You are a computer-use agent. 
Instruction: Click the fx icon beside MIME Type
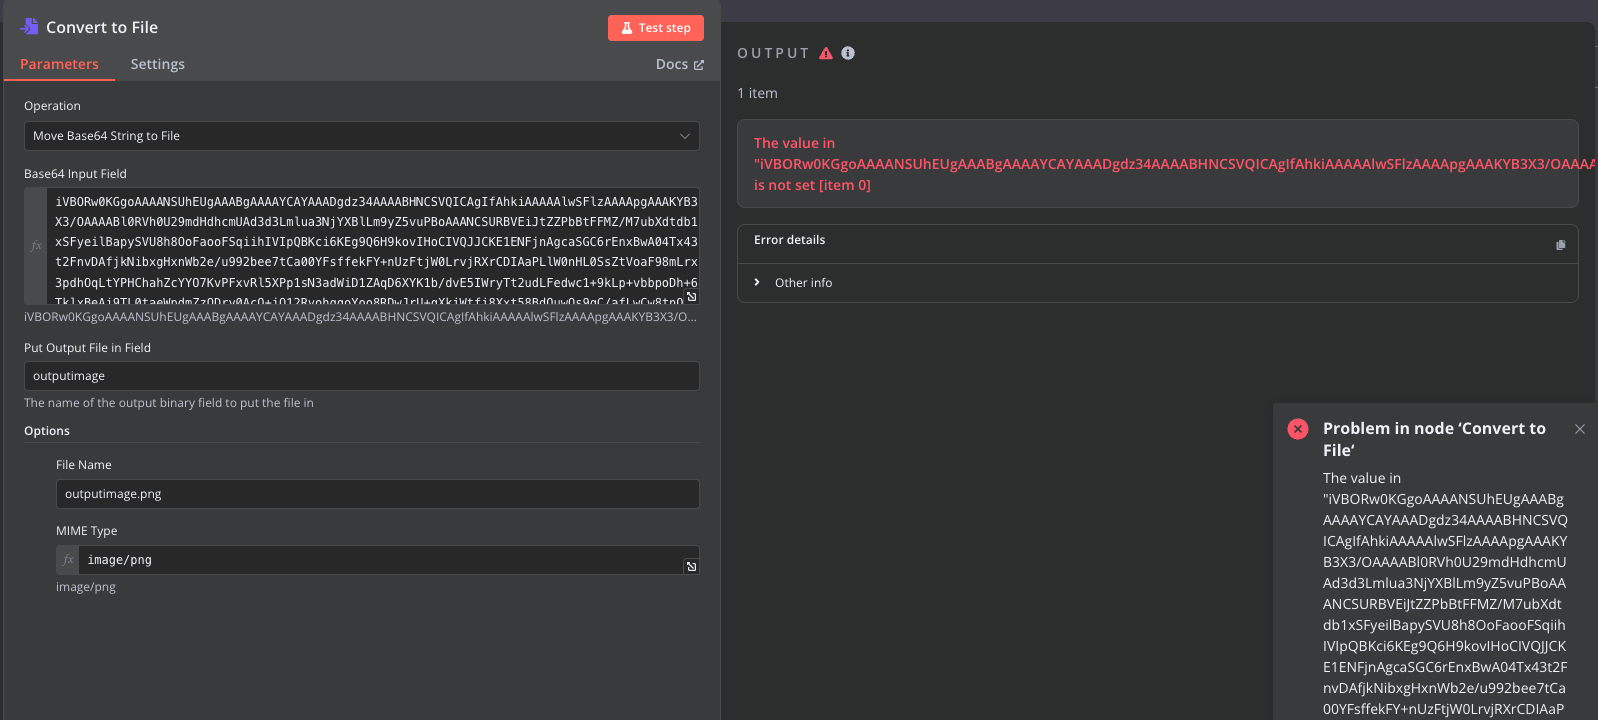(x=68, y=560)
